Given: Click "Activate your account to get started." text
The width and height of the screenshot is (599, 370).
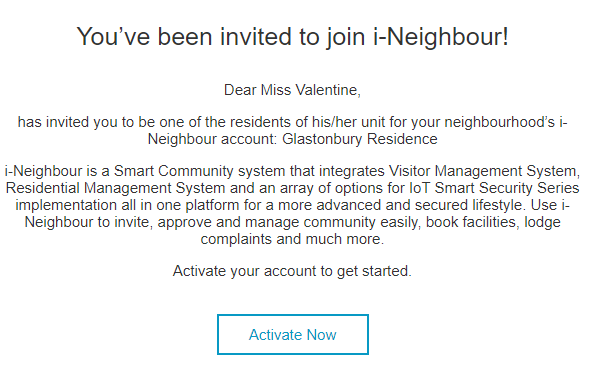Looking at the screenshot, I should (x=292, y=271).
